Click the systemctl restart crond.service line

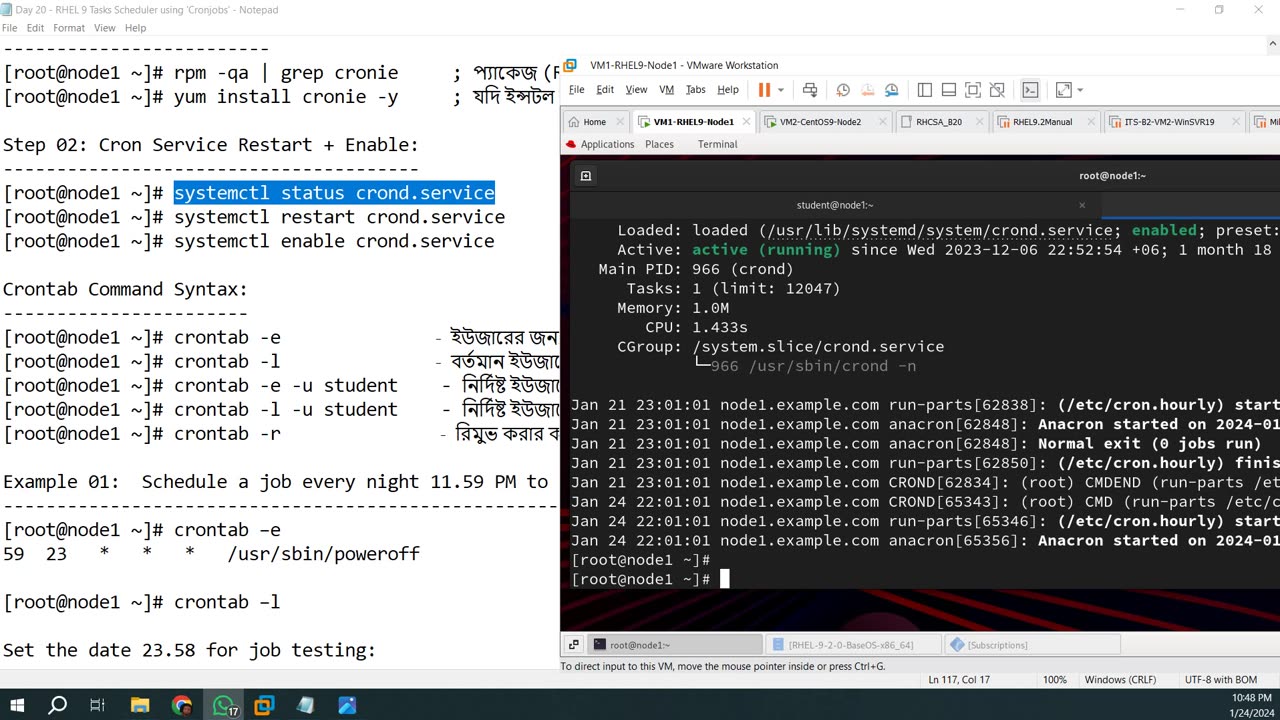click(339, 217)
